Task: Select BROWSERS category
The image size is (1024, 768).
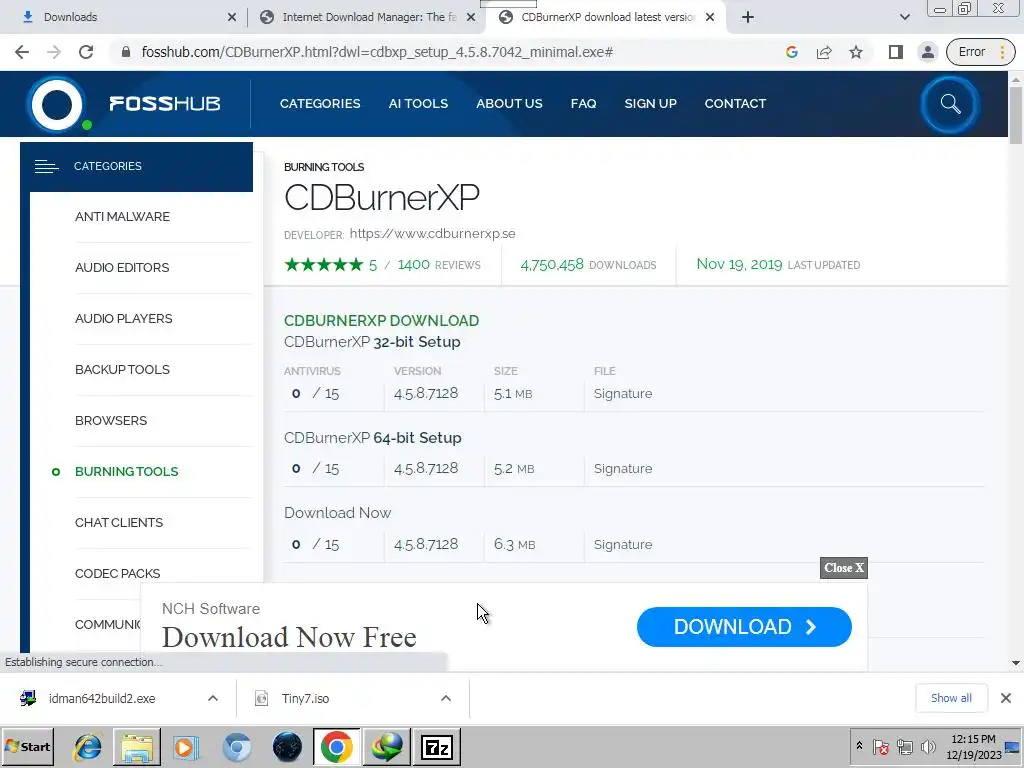Action: pos(111,421)
